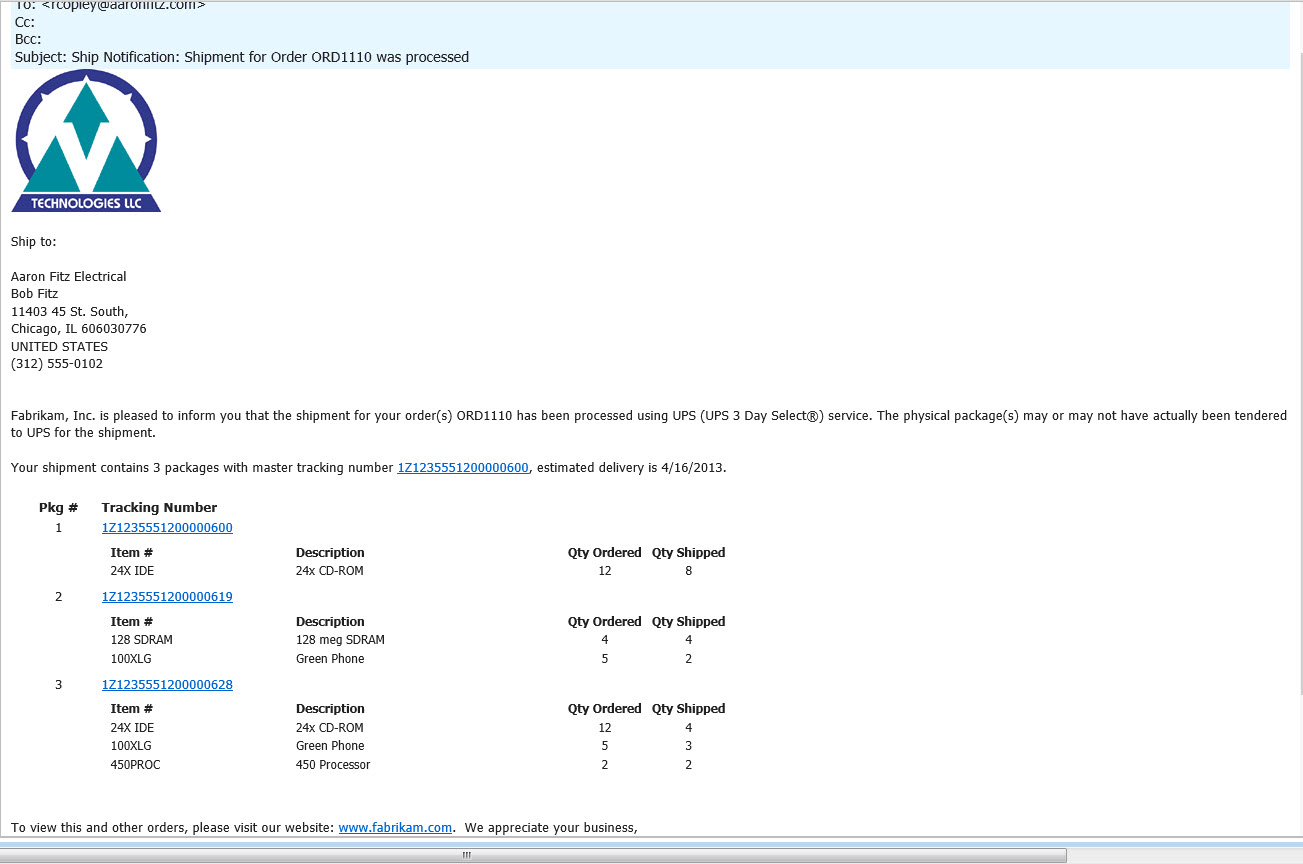Screen dimensions: 1303x864
Task: Click 'Chicago, IL 606030776' line
Action: 79,329
